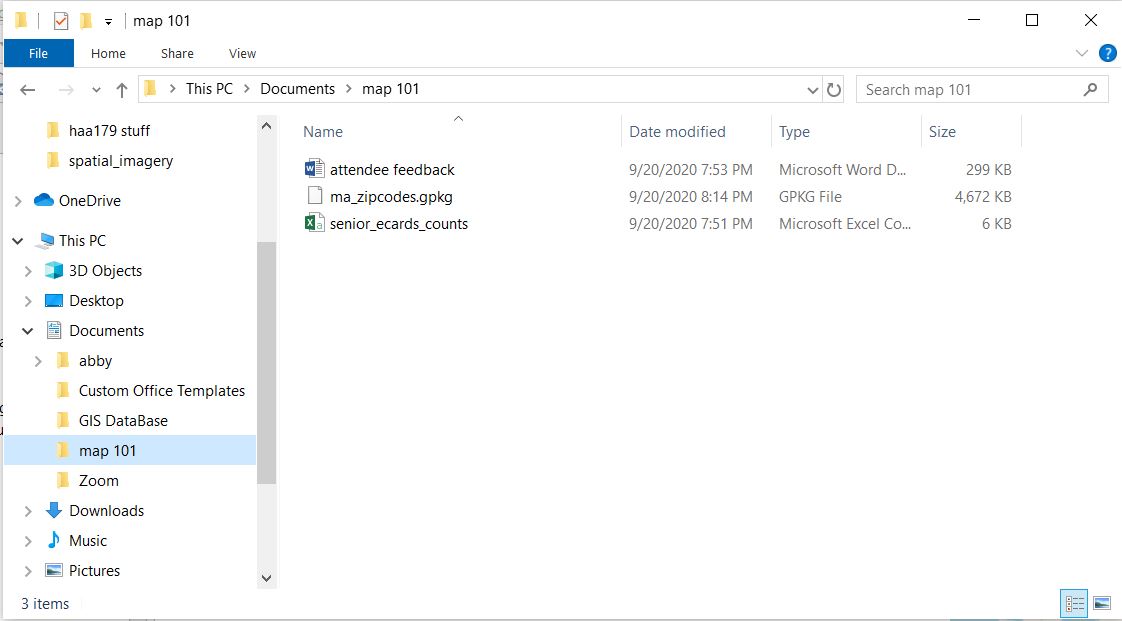Open the Recent locations dropdown arrow
This screenshot has height=621, width=1122.
pos(96,90)
